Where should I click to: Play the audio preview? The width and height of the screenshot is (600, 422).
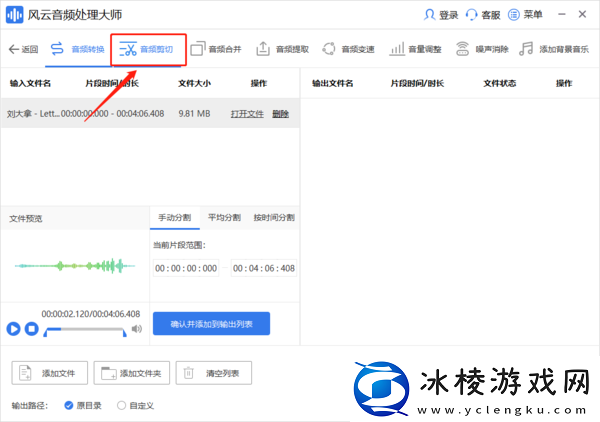(13, 329)
